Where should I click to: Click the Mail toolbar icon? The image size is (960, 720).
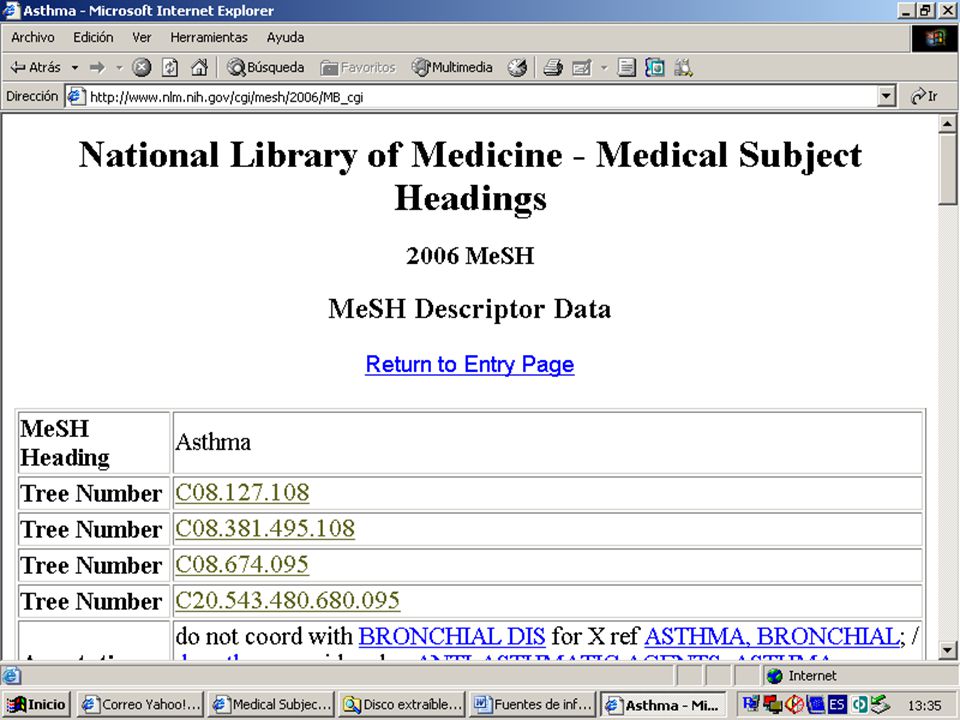[x=581, y=67]
